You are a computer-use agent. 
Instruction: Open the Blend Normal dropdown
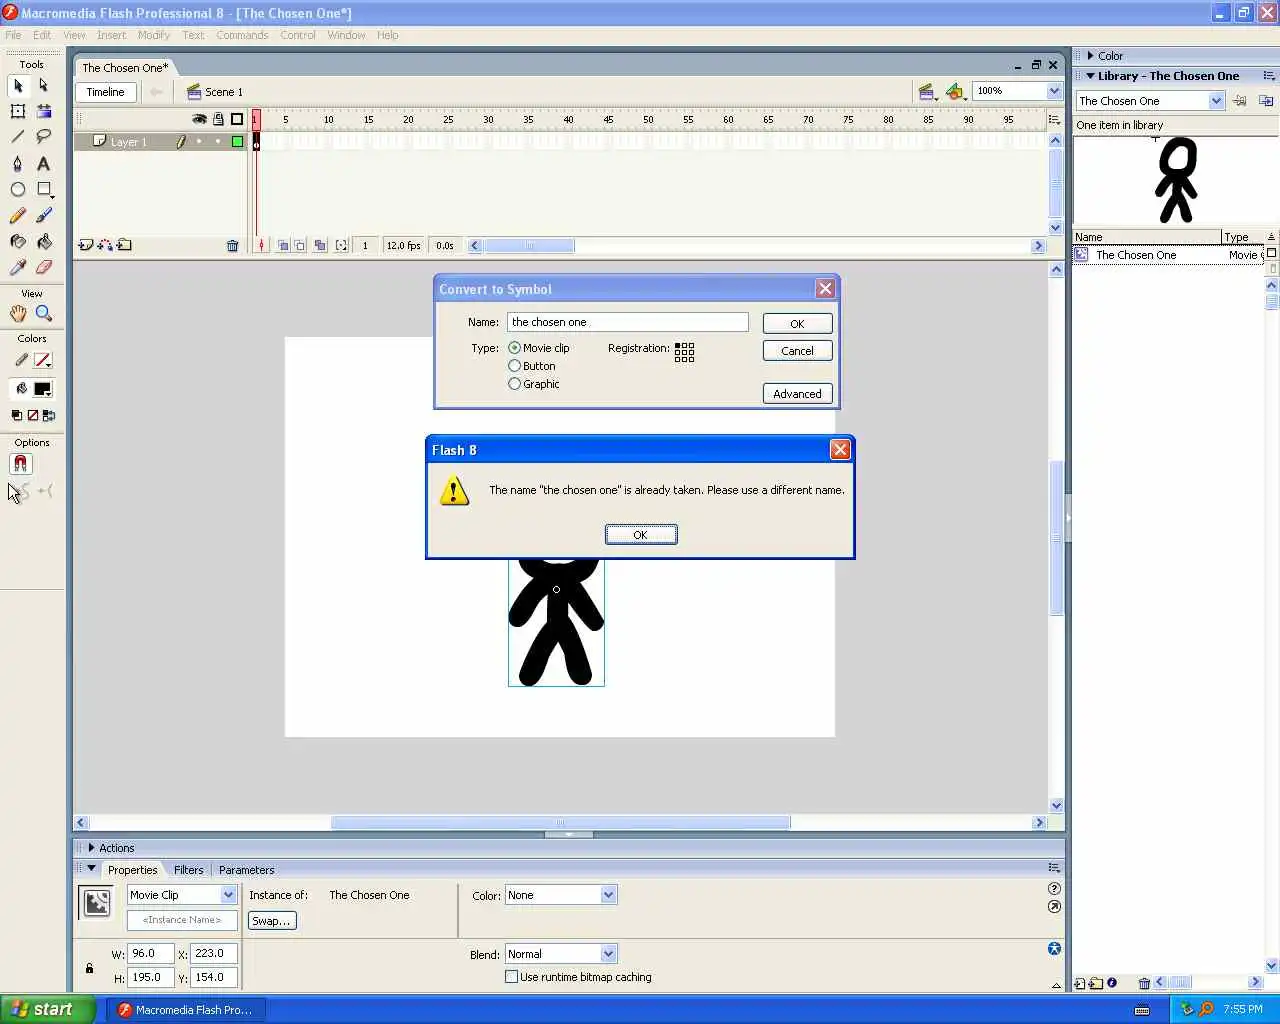(x=608, y=954)
